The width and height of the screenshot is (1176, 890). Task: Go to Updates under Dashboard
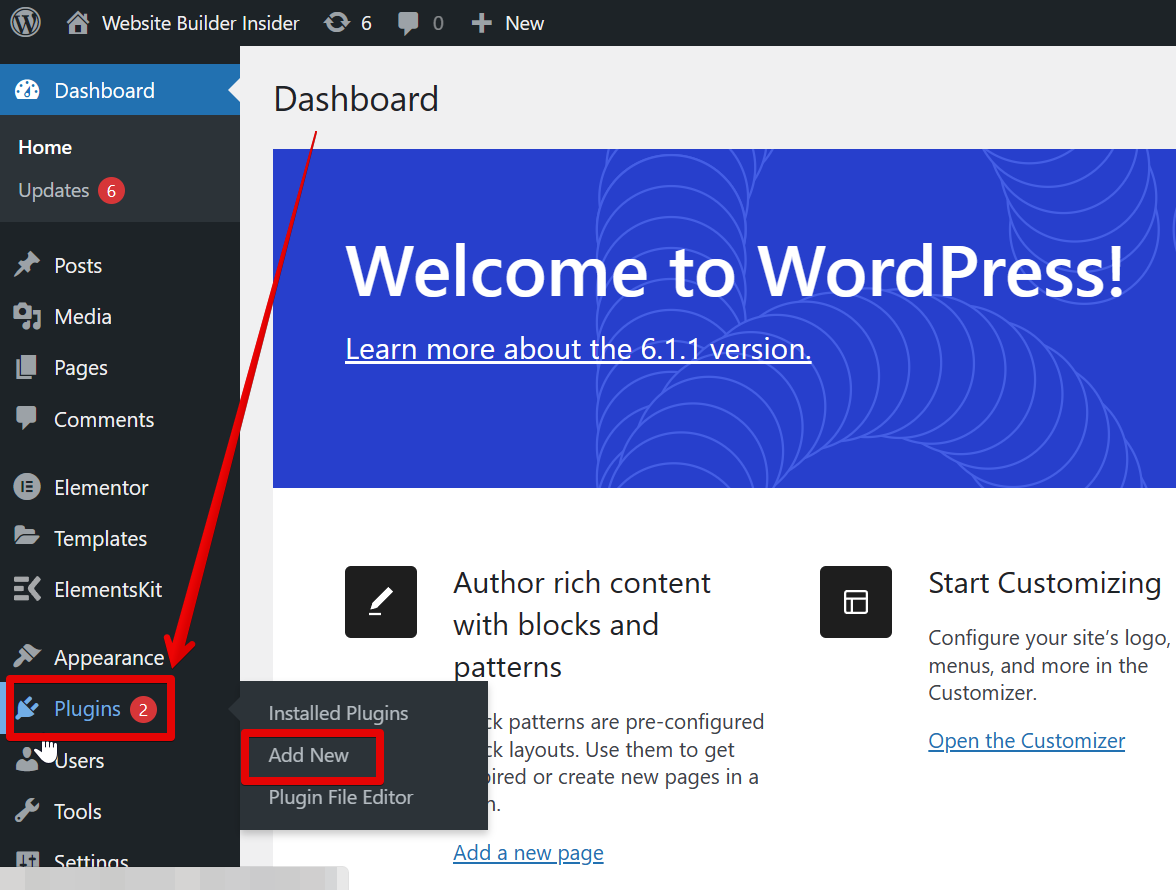54,190
